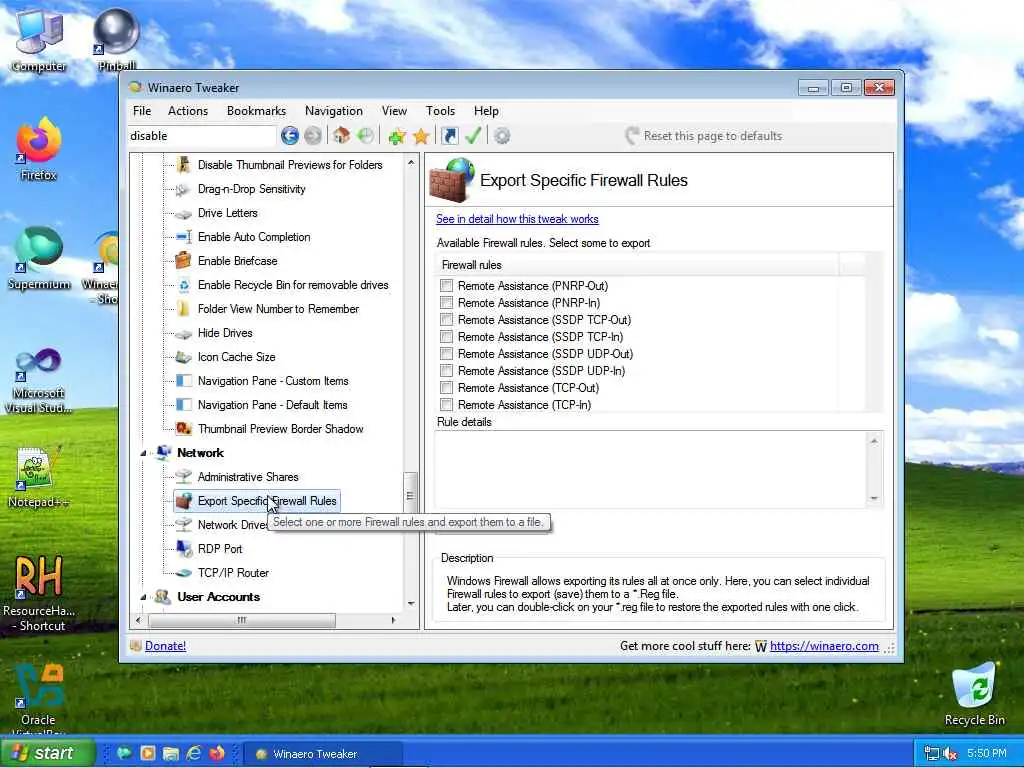The image size is (1024, 768).
Task: Add bookmark with green-plus star icon
Action: click(396, 136)
